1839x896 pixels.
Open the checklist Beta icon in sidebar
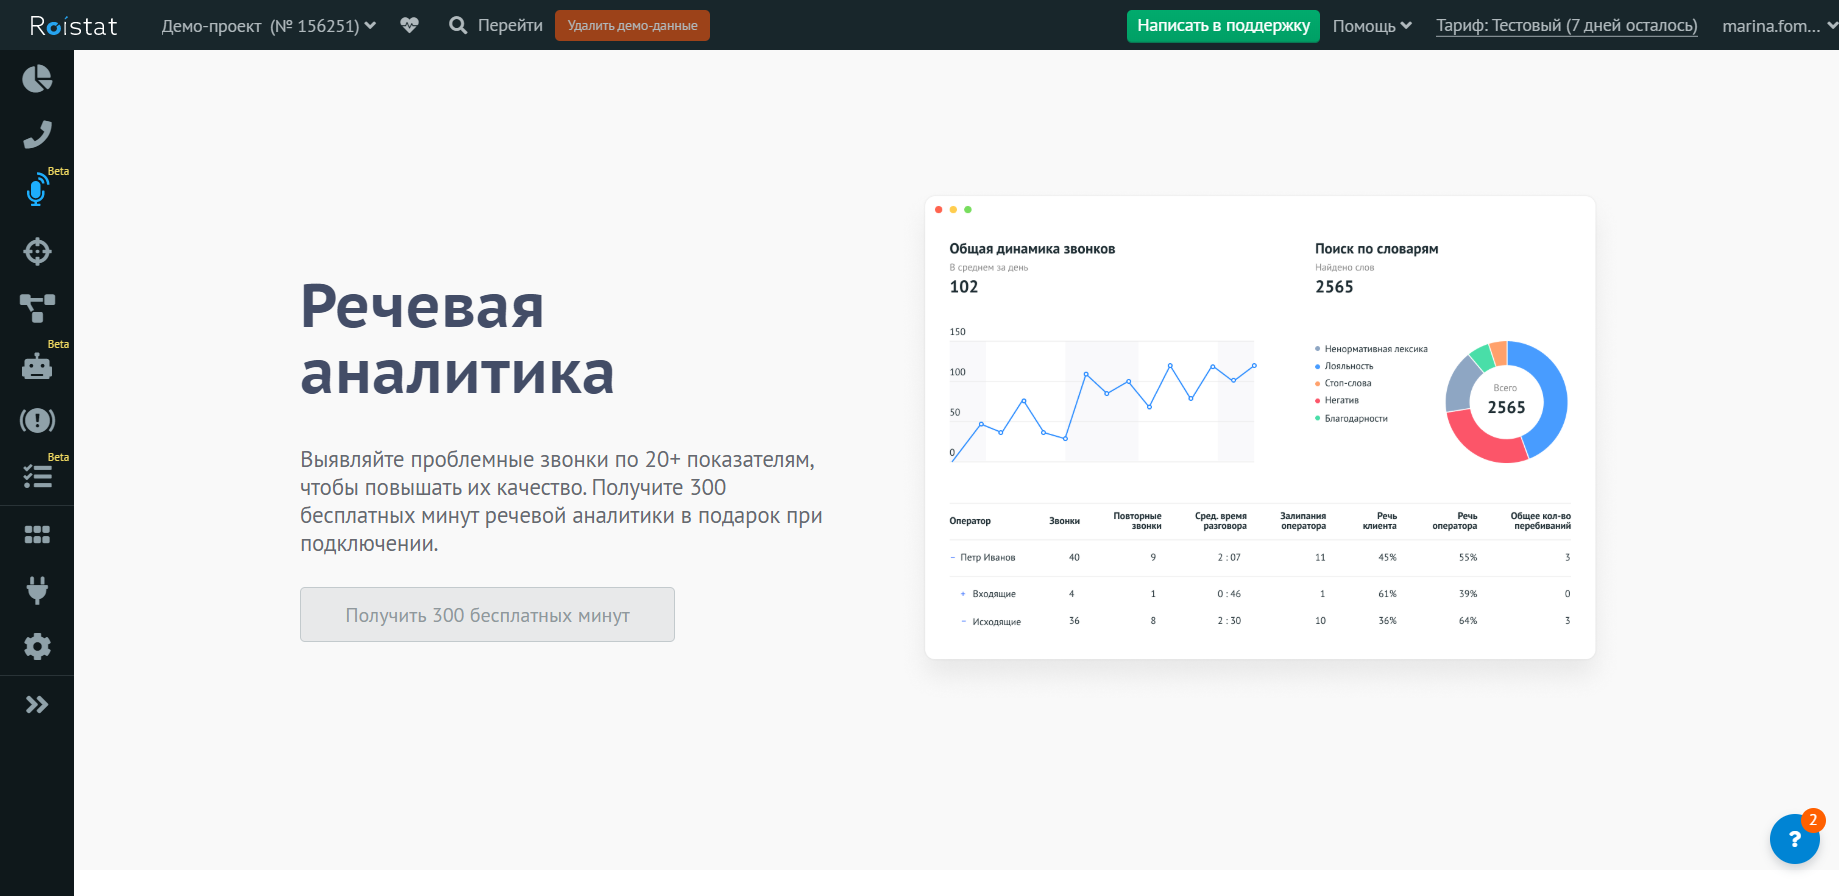click(37, 476)
